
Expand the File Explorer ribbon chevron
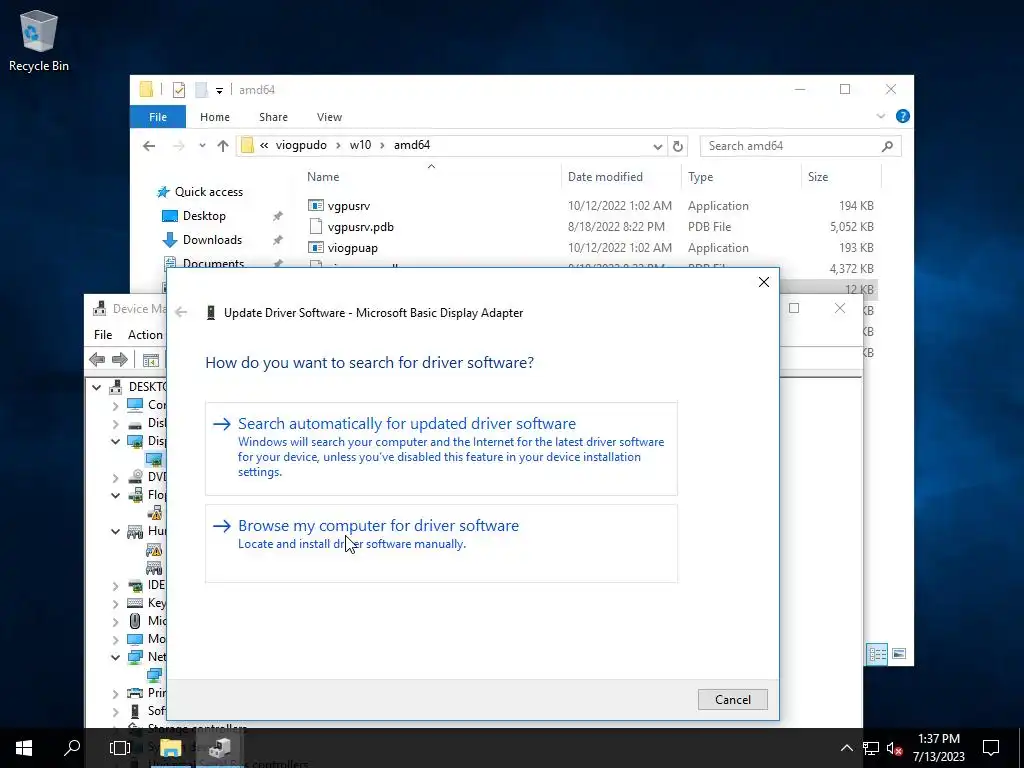click(x=880, y=116)
